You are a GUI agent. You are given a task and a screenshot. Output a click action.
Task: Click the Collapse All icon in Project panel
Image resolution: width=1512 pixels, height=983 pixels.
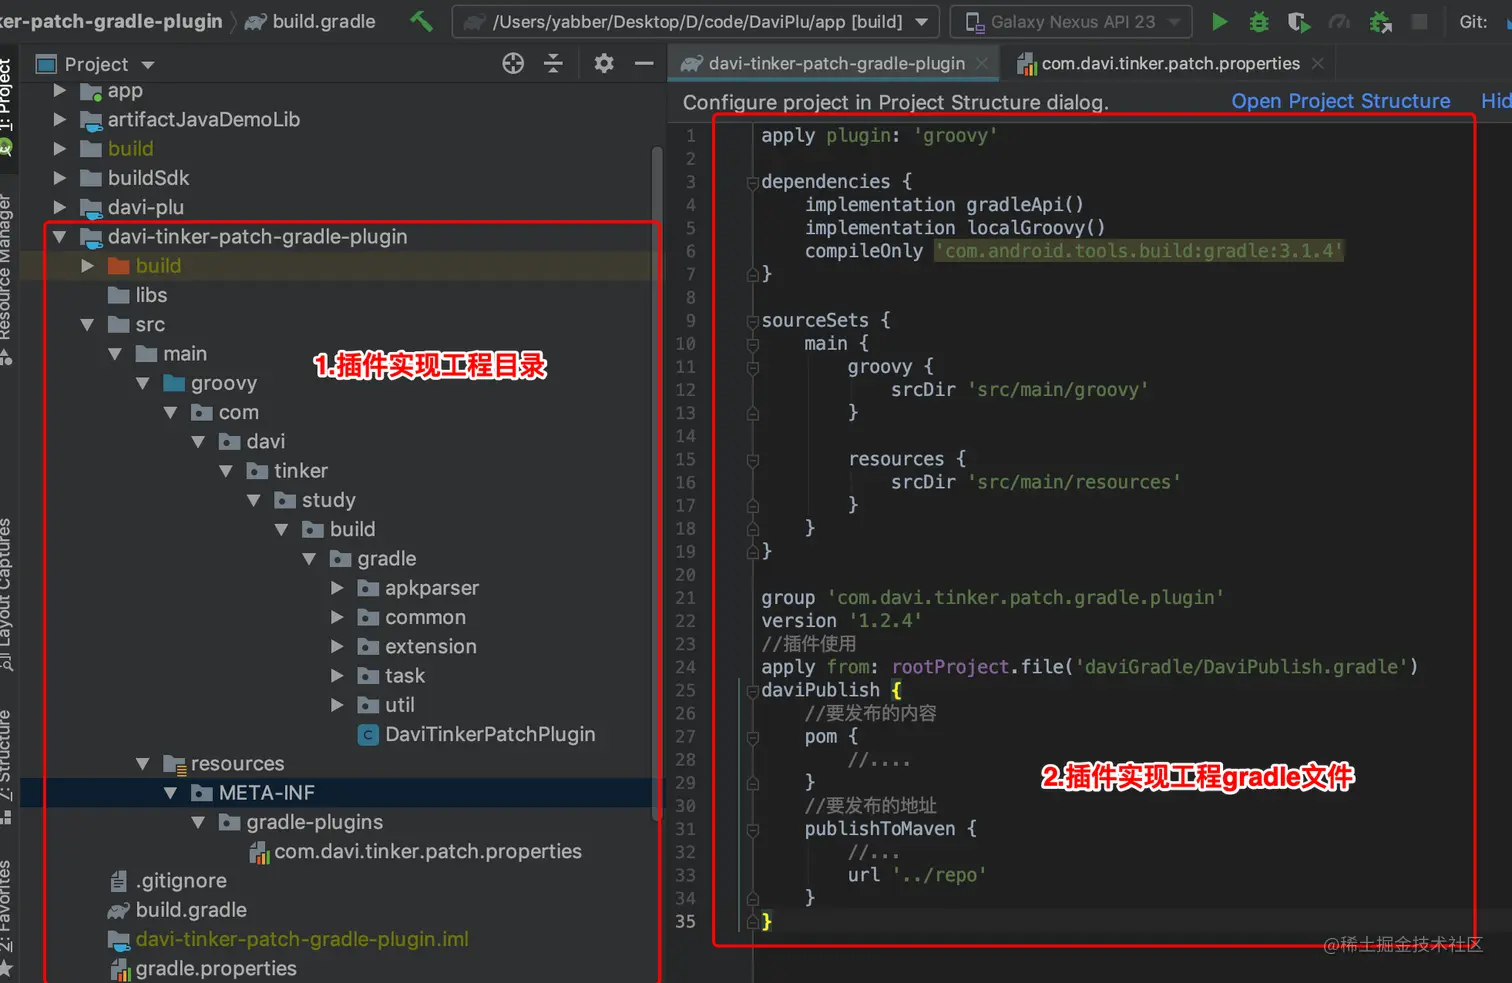pyautogui.click(x=553, y=64)
